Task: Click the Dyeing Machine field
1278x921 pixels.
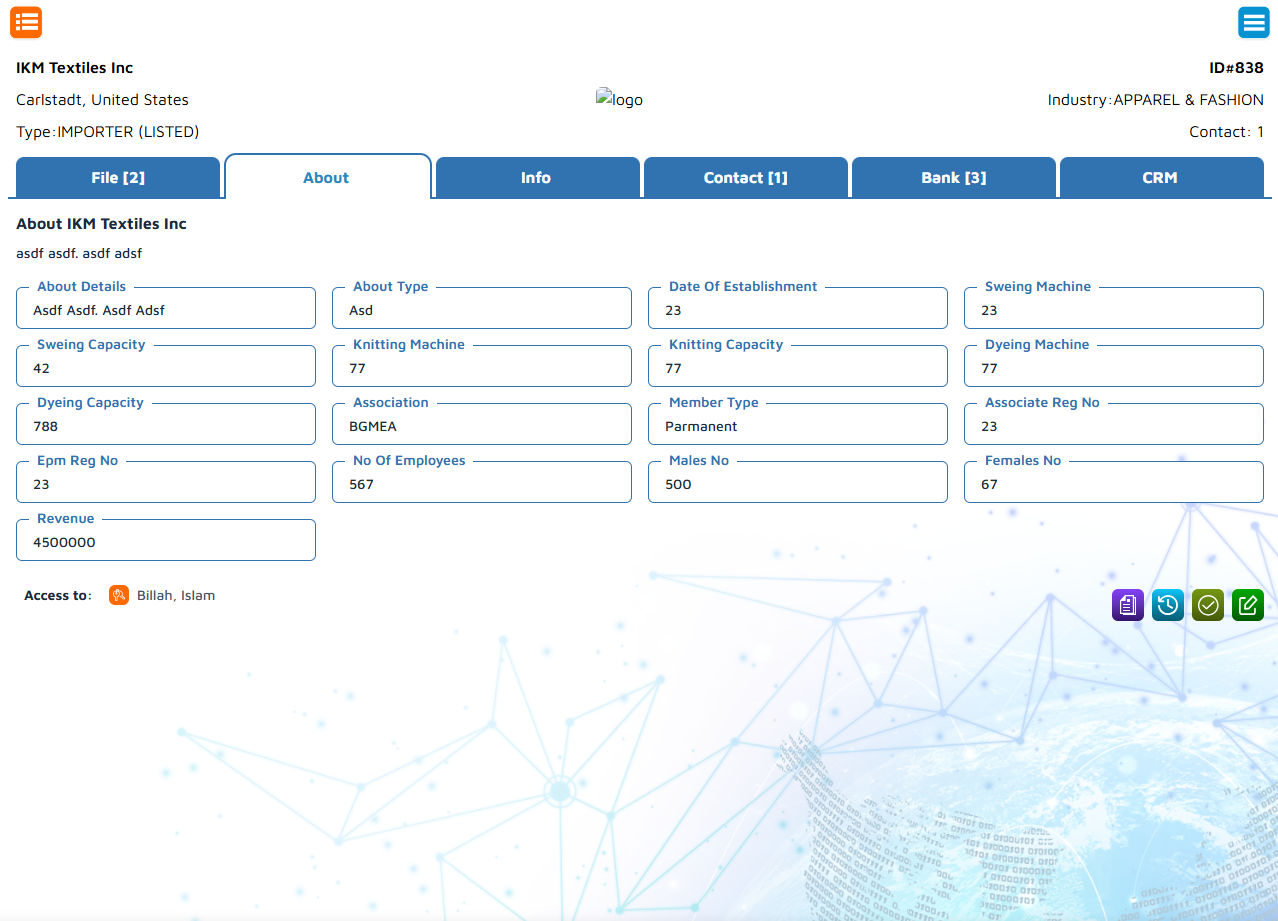Action: click(x=1114, y=366)
